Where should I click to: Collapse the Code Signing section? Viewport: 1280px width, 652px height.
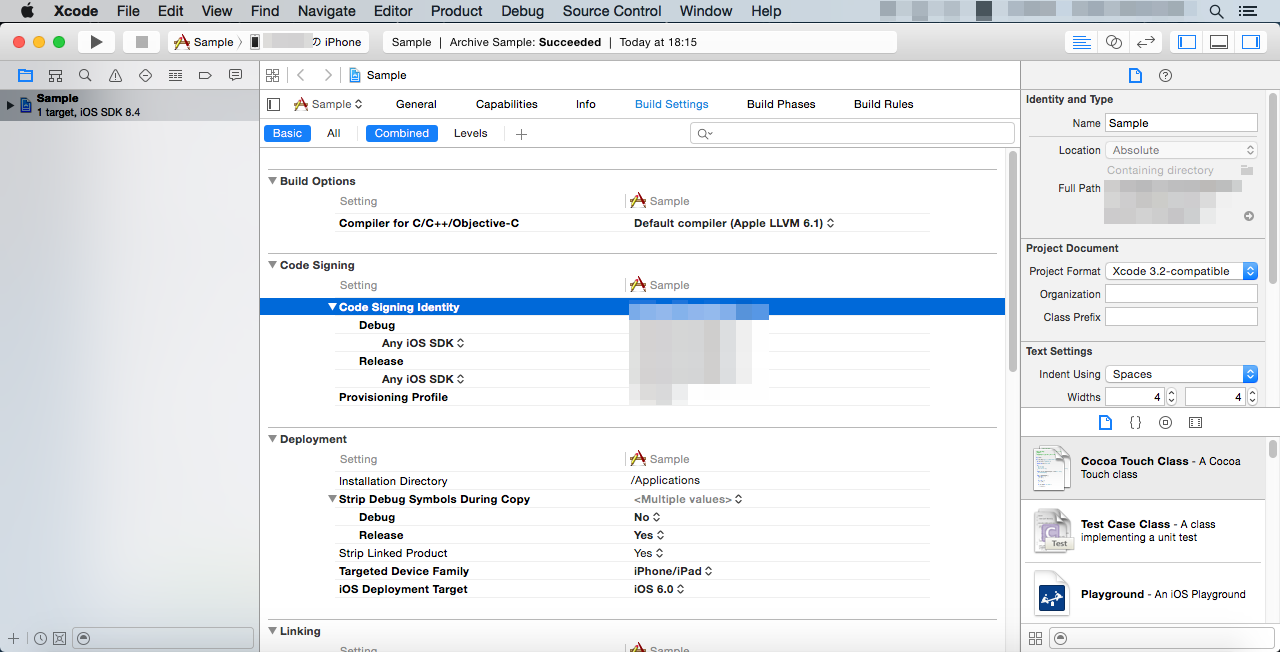[272, 265]
